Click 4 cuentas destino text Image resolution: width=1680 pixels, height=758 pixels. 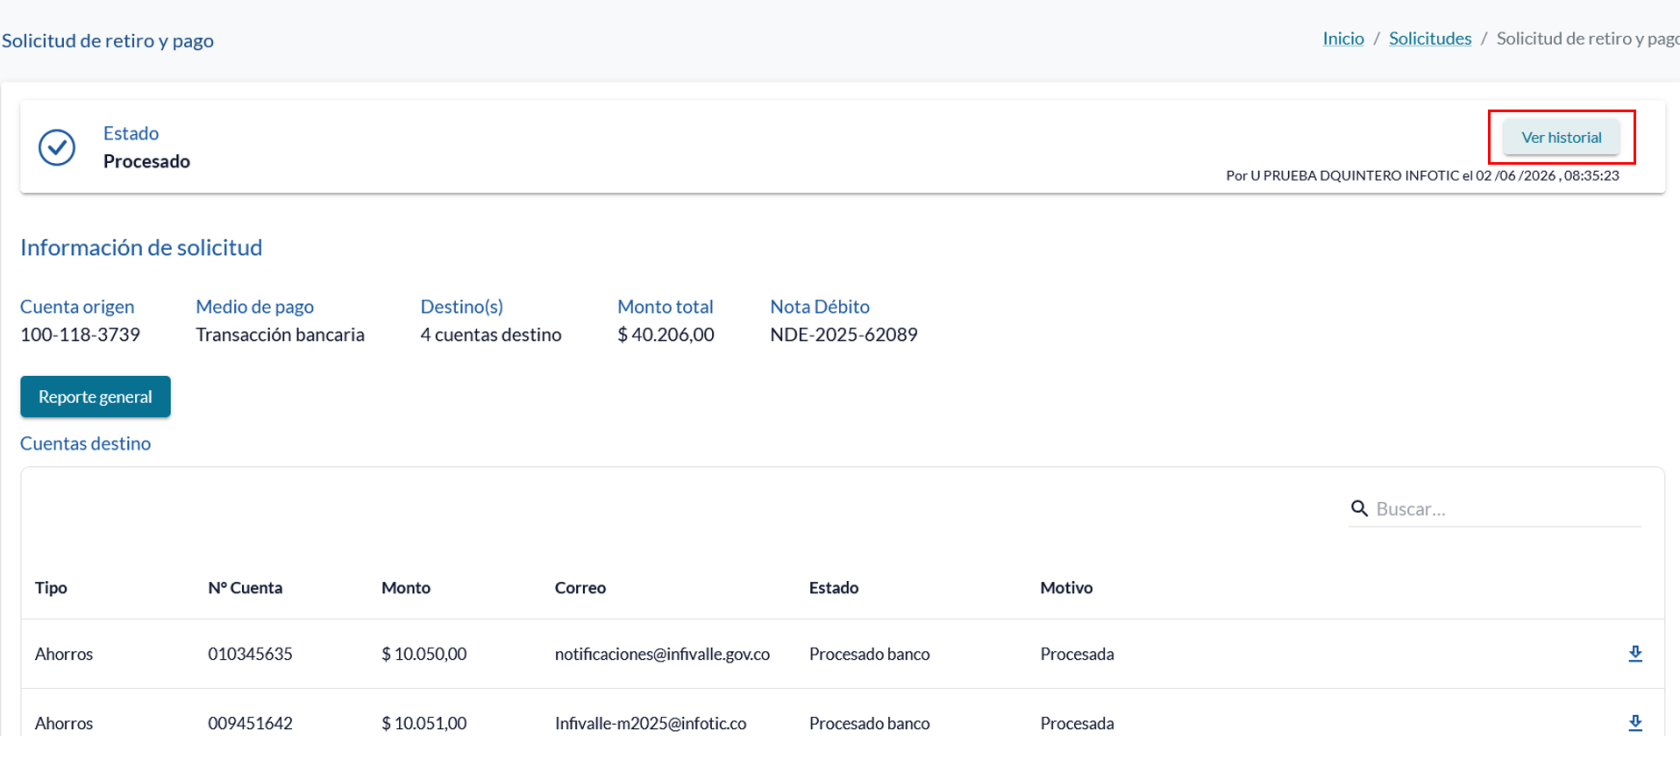point(491,335)
